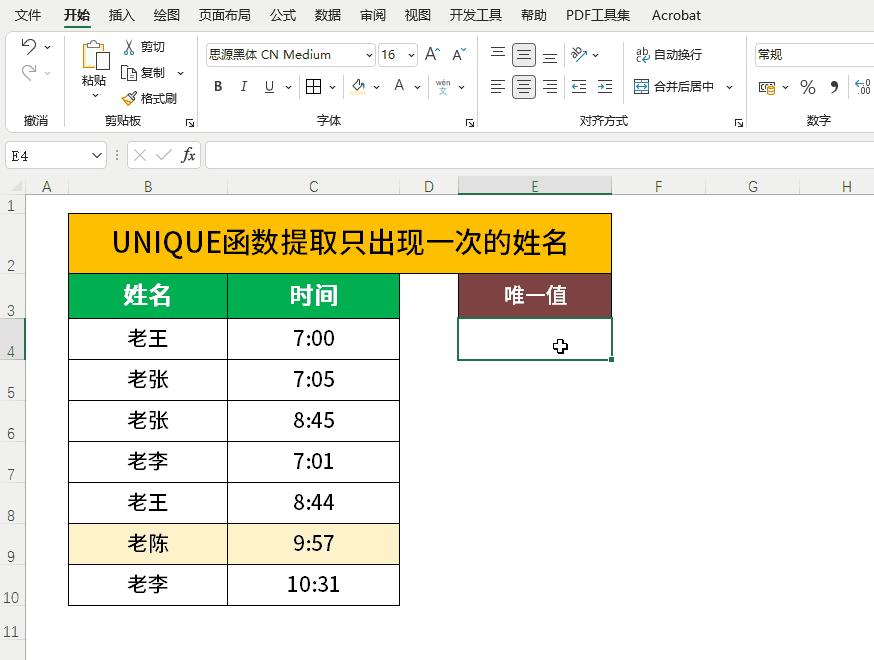Toggle bold formatting on

(217, 87)
